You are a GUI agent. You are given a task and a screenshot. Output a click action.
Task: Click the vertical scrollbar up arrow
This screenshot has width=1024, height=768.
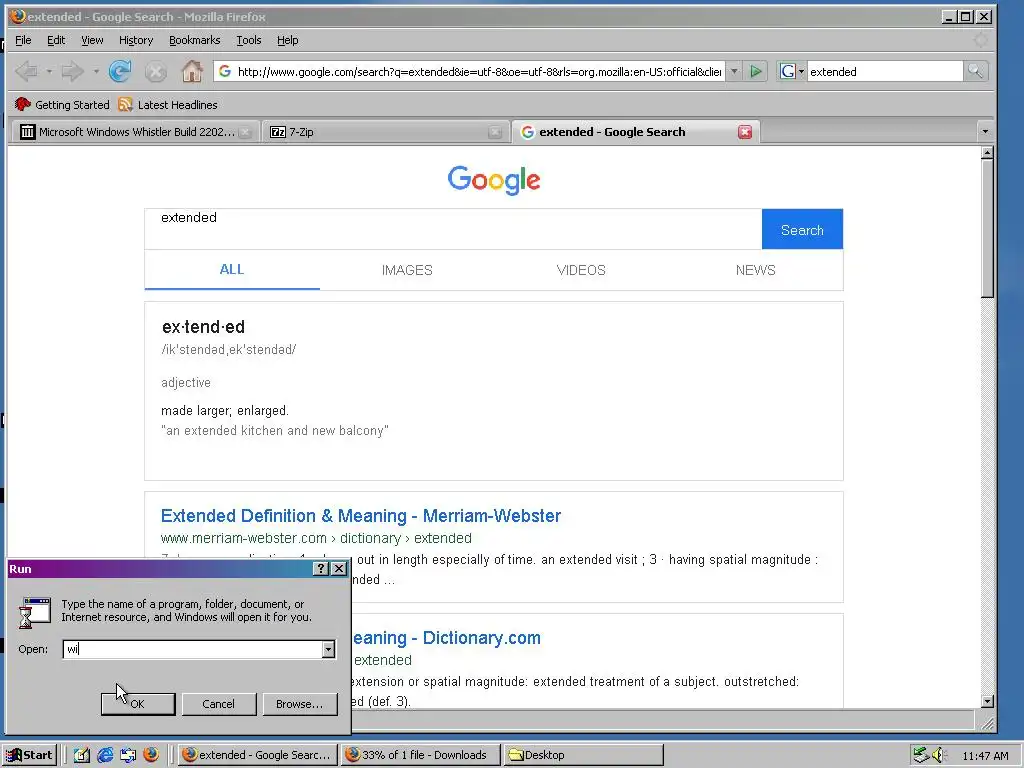tap(987, 153)
